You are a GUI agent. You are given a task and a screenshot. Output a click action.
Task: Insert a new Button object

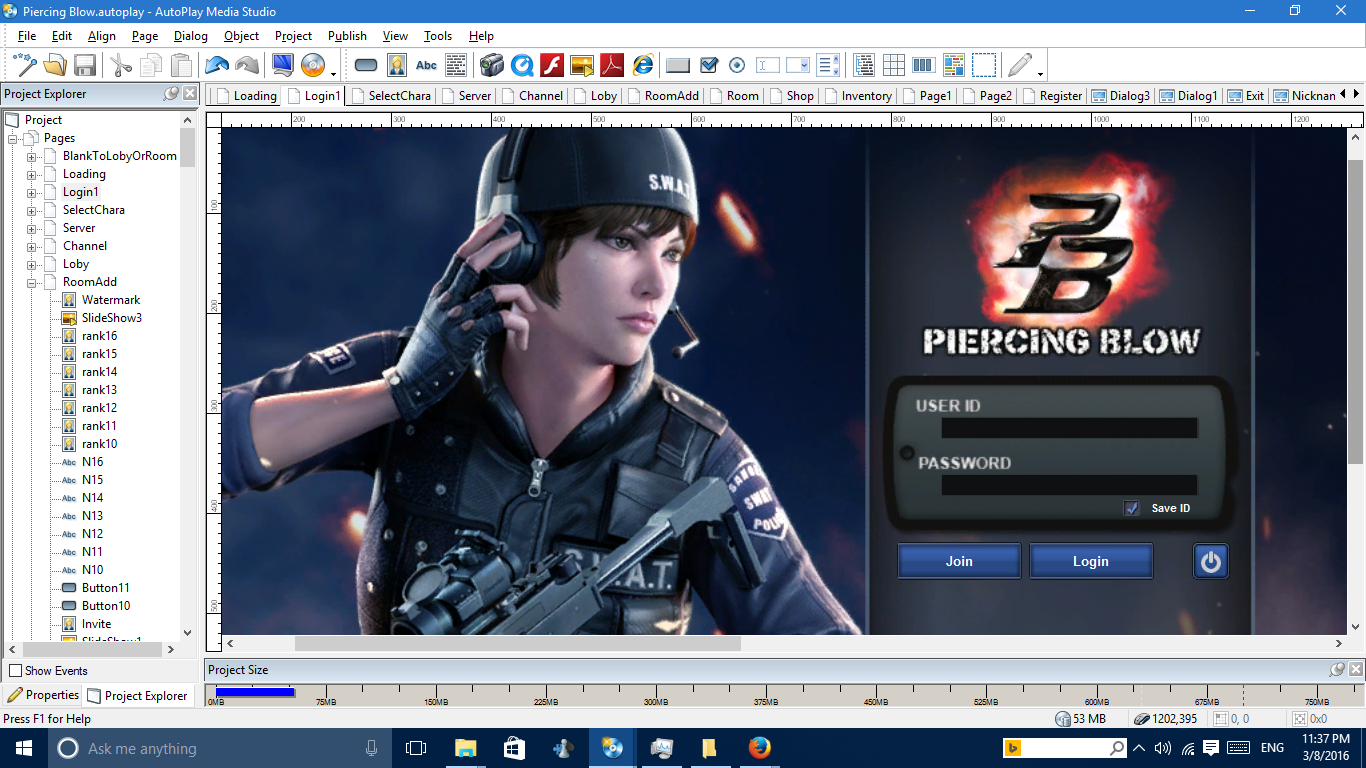pyautogui.click(x=366, y=66)
